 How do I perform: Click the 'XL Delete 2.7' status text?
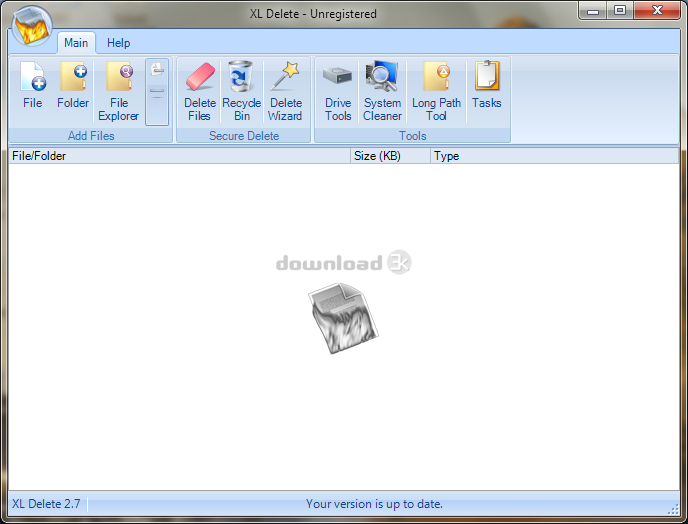click(46, 503)
